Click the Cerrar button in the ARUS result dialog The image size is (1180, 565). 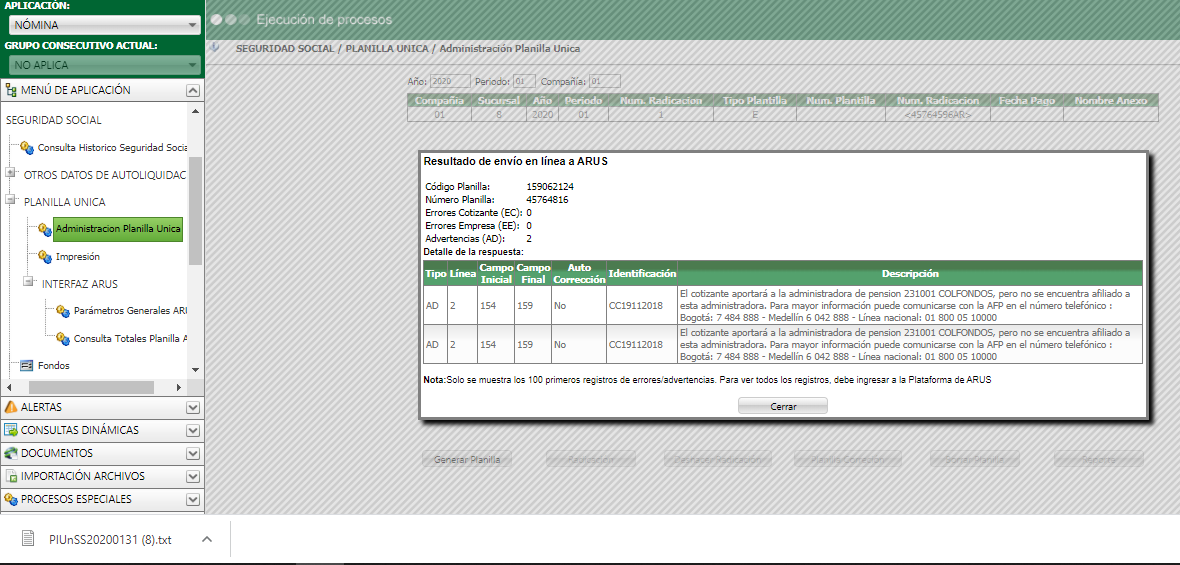[783, 406]
